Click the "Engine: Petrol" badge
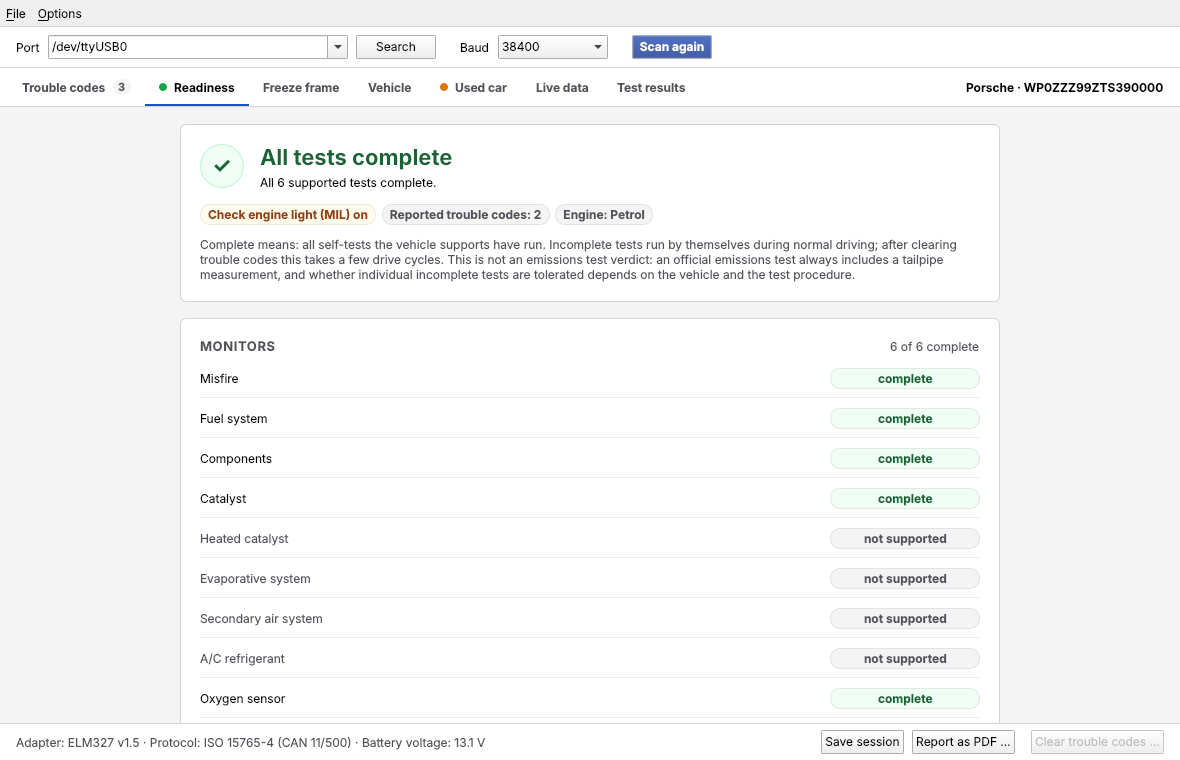 click(604, 214)
